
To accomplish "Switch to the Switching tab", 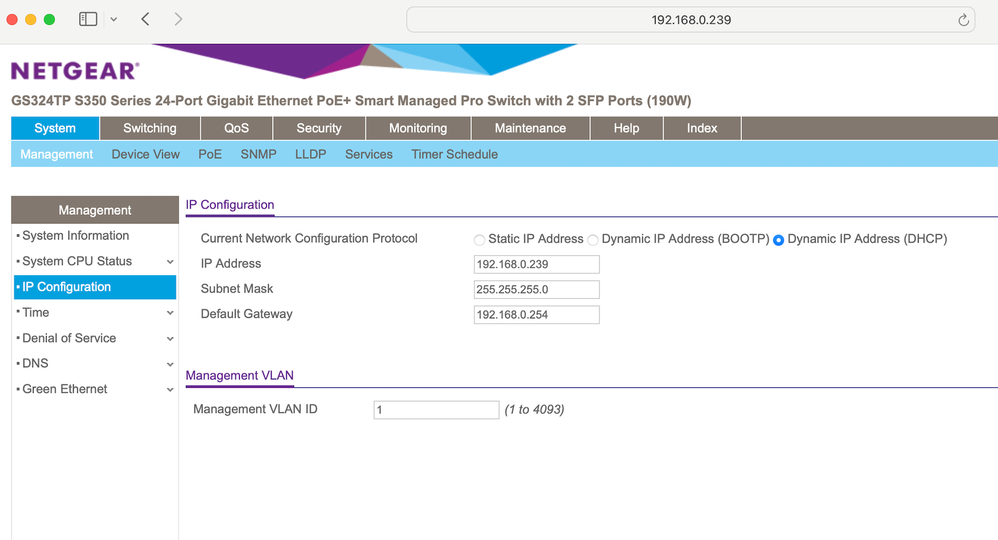I will (150, 128).
